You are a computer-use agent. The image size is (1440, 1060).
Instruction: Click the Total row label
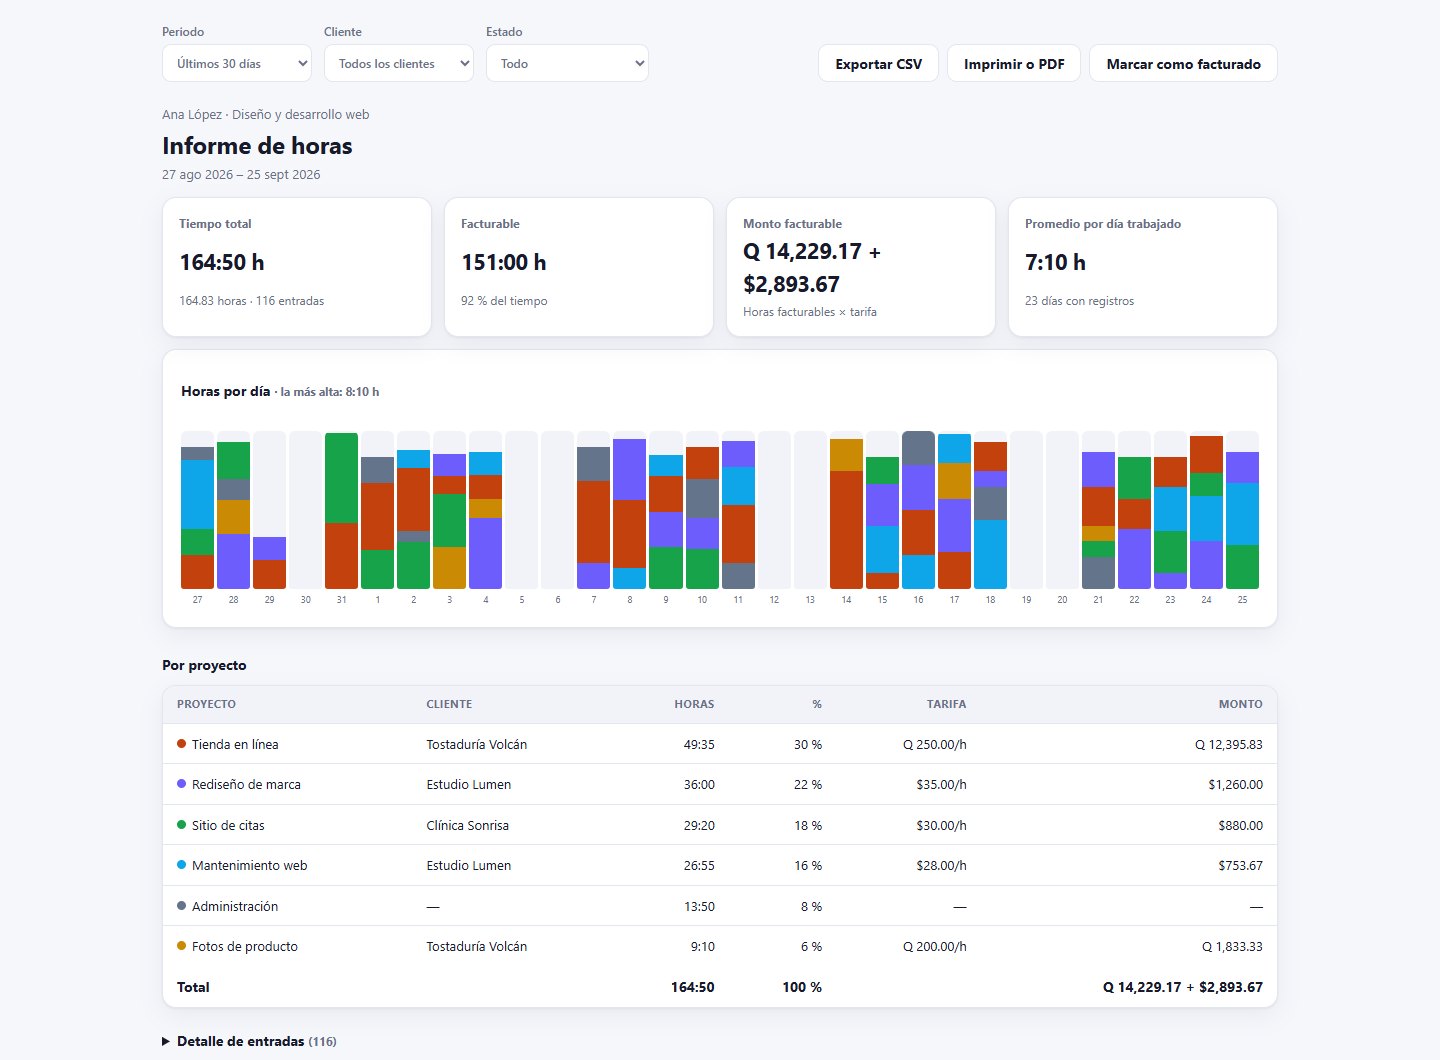point(193,987)
